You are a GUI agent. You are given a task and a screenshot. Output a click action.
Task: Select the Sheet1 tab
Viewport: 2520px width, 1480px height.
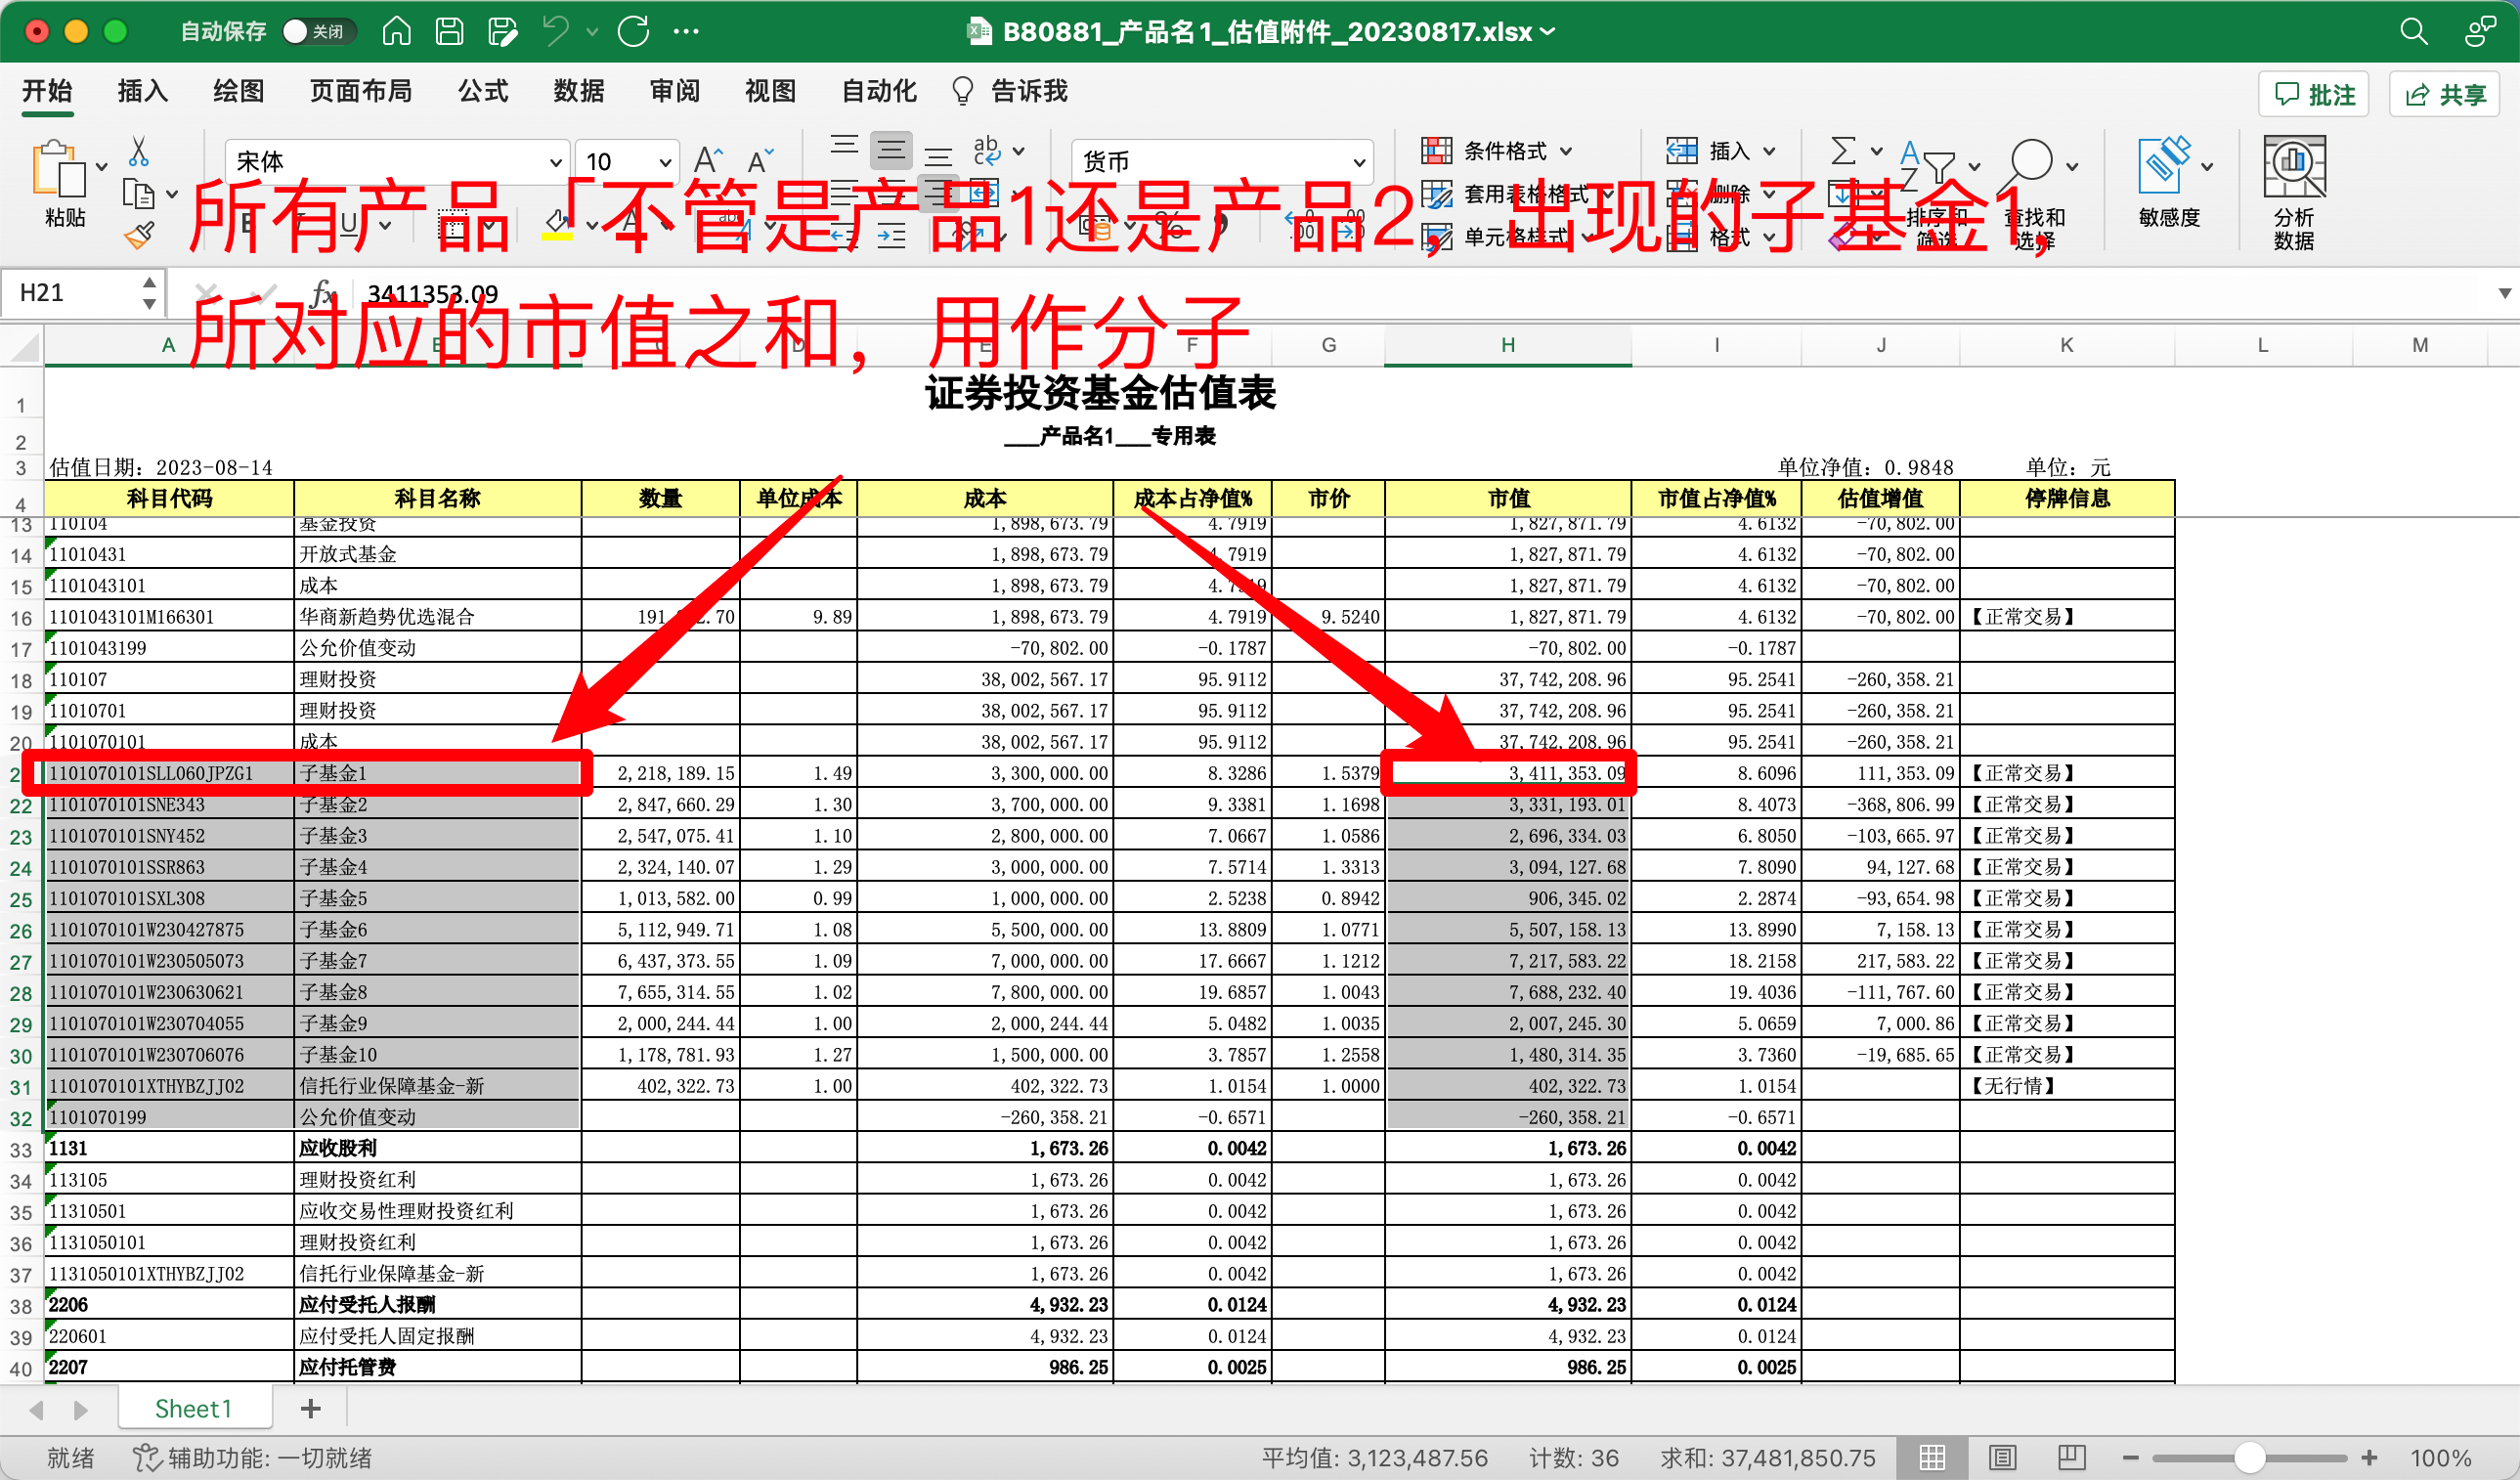194,1409
